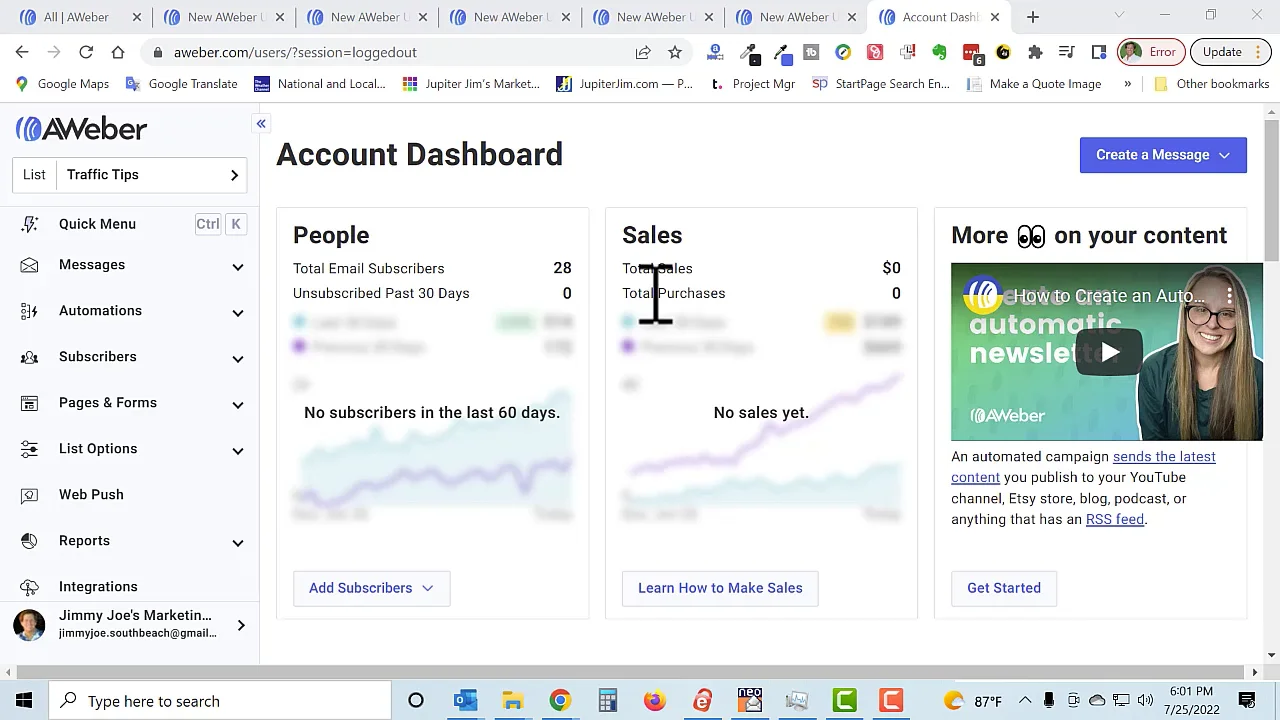Open the video's three-dot options menu
Image resolution: width=1280 pixels, height=720 pixels.
coord(1229,296)
